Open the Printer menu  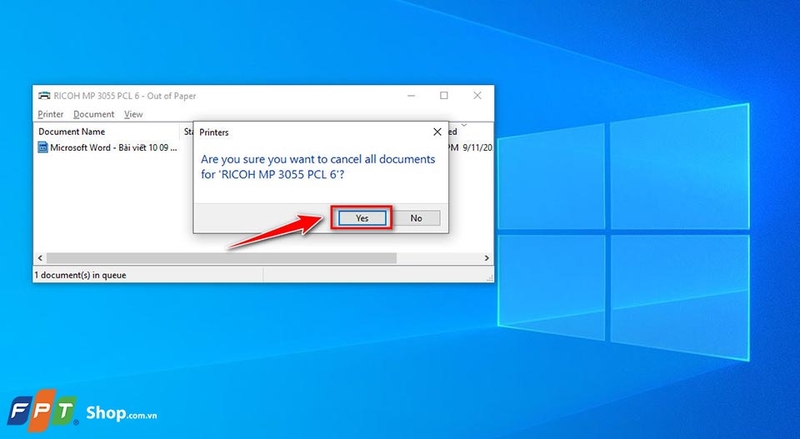(x=51, y=114)
